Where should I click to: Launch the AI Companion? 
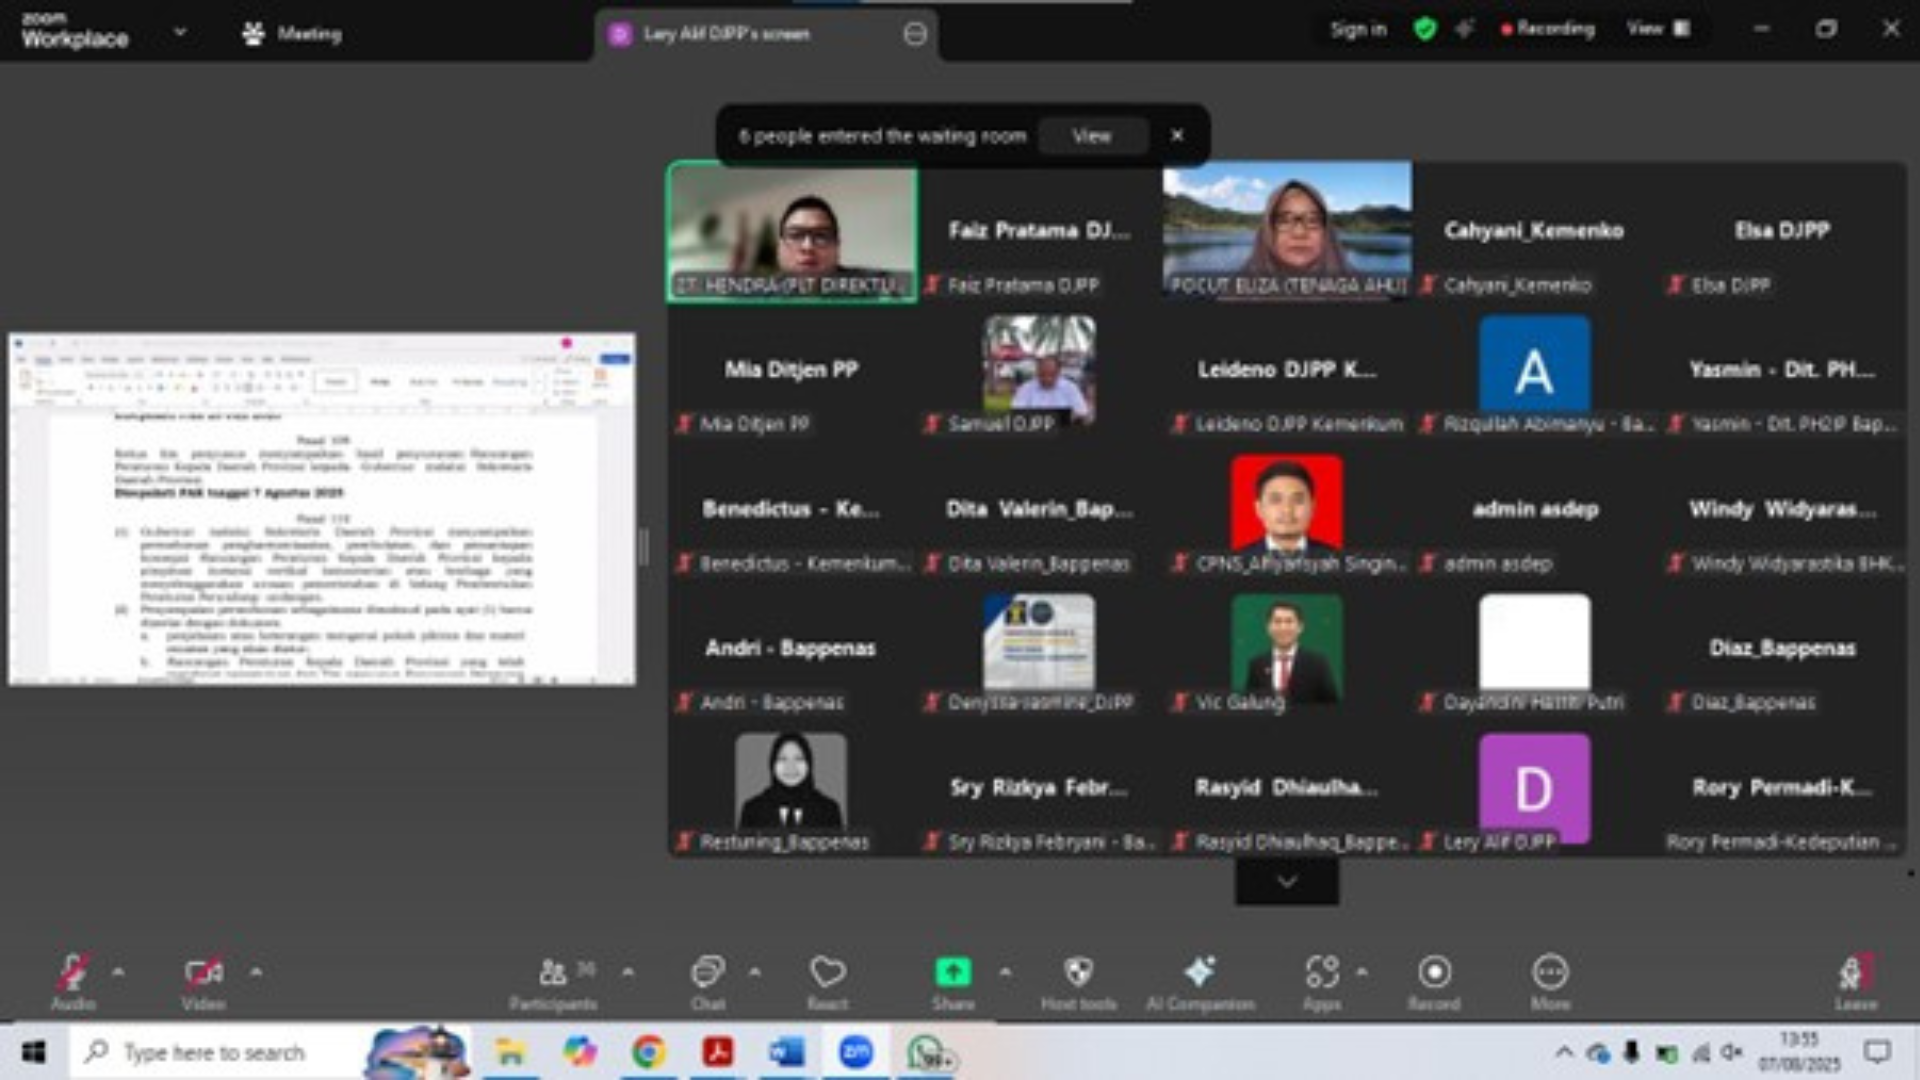coord(1200,981)
